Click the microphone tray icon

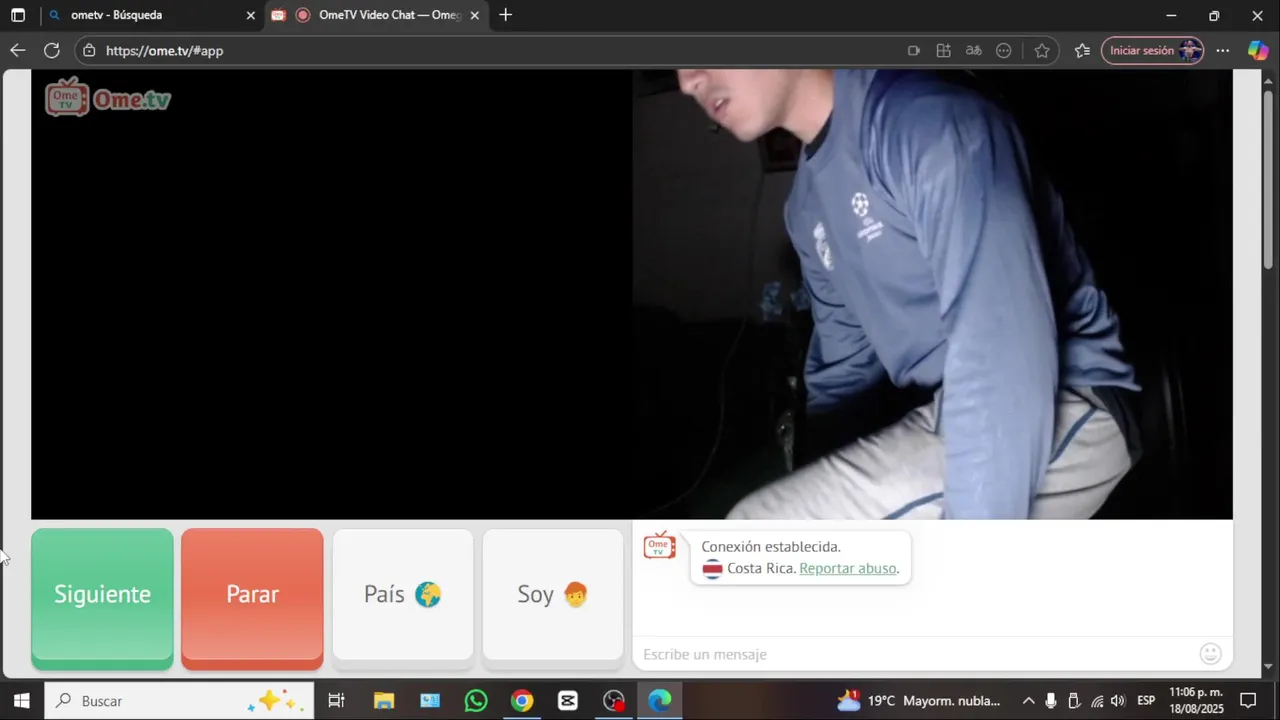[x=1051, y=701]
